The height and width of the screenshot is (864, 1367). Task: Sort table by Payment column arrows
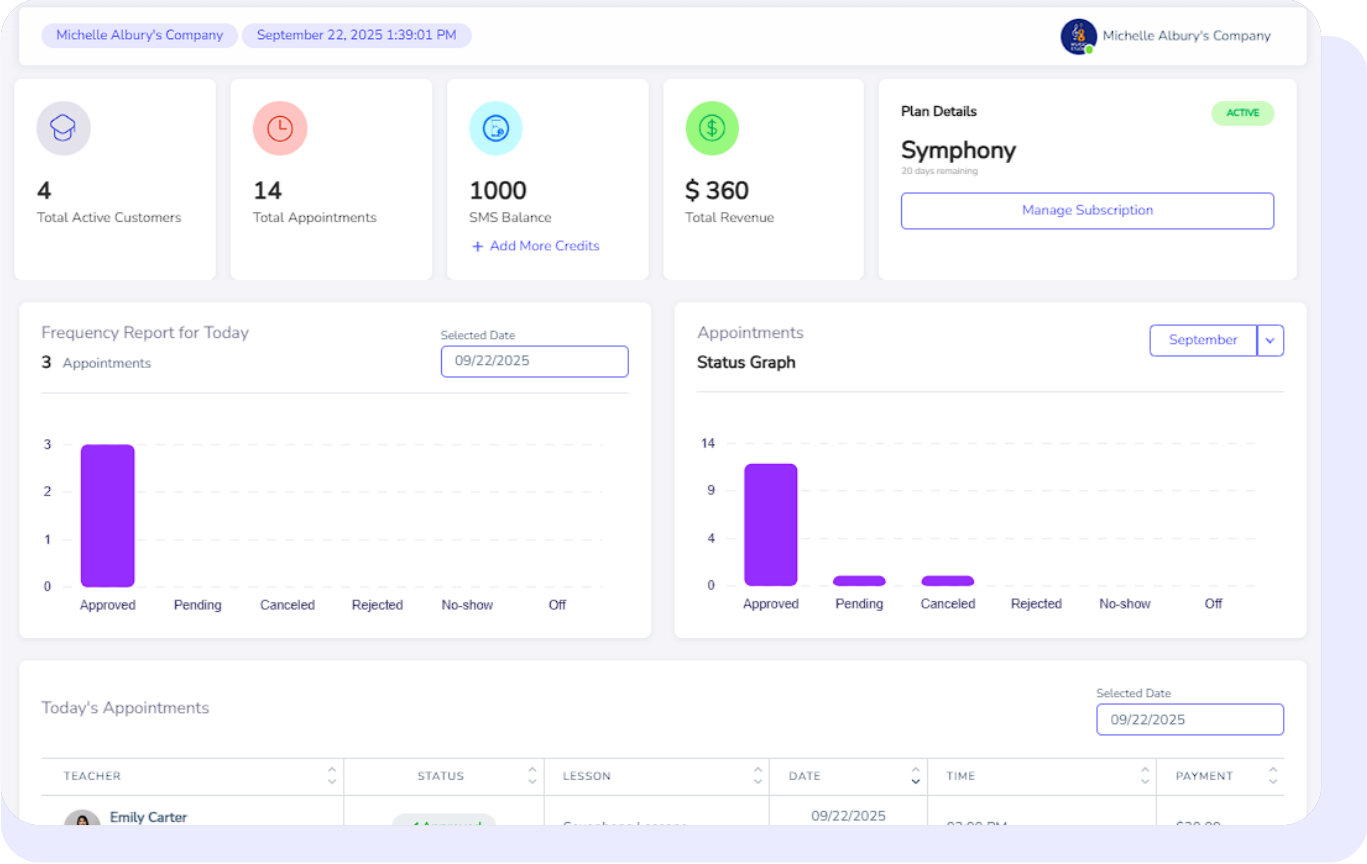click(x=1272, y=775)
